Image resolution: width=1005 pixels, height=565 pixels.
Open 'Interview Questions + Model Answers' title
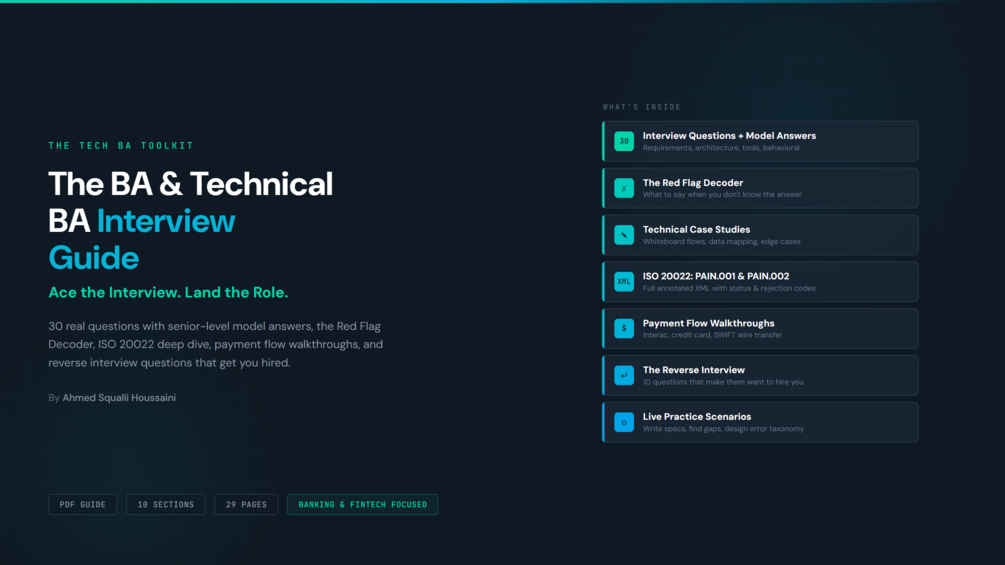point(729,136)
